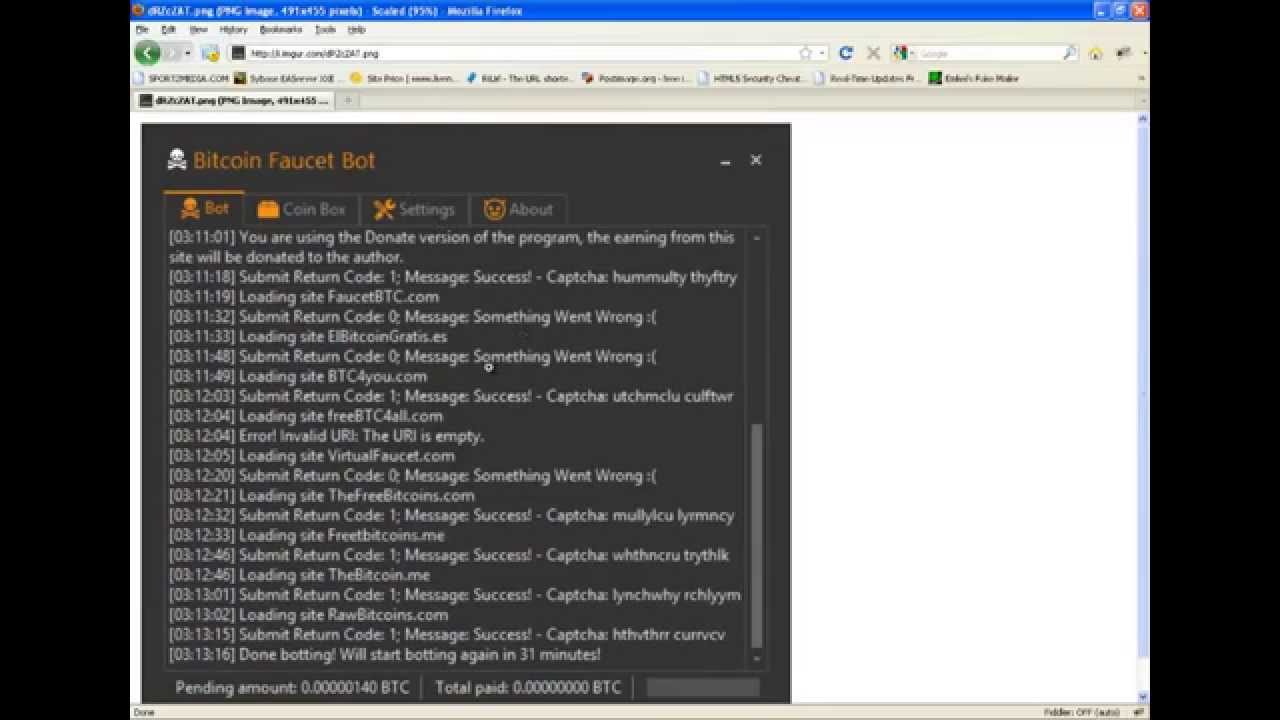Click the Bitcoin Faucet Bot skull logo
Viewport: 1280px width, 720px height.
click(x=177, y=160)
